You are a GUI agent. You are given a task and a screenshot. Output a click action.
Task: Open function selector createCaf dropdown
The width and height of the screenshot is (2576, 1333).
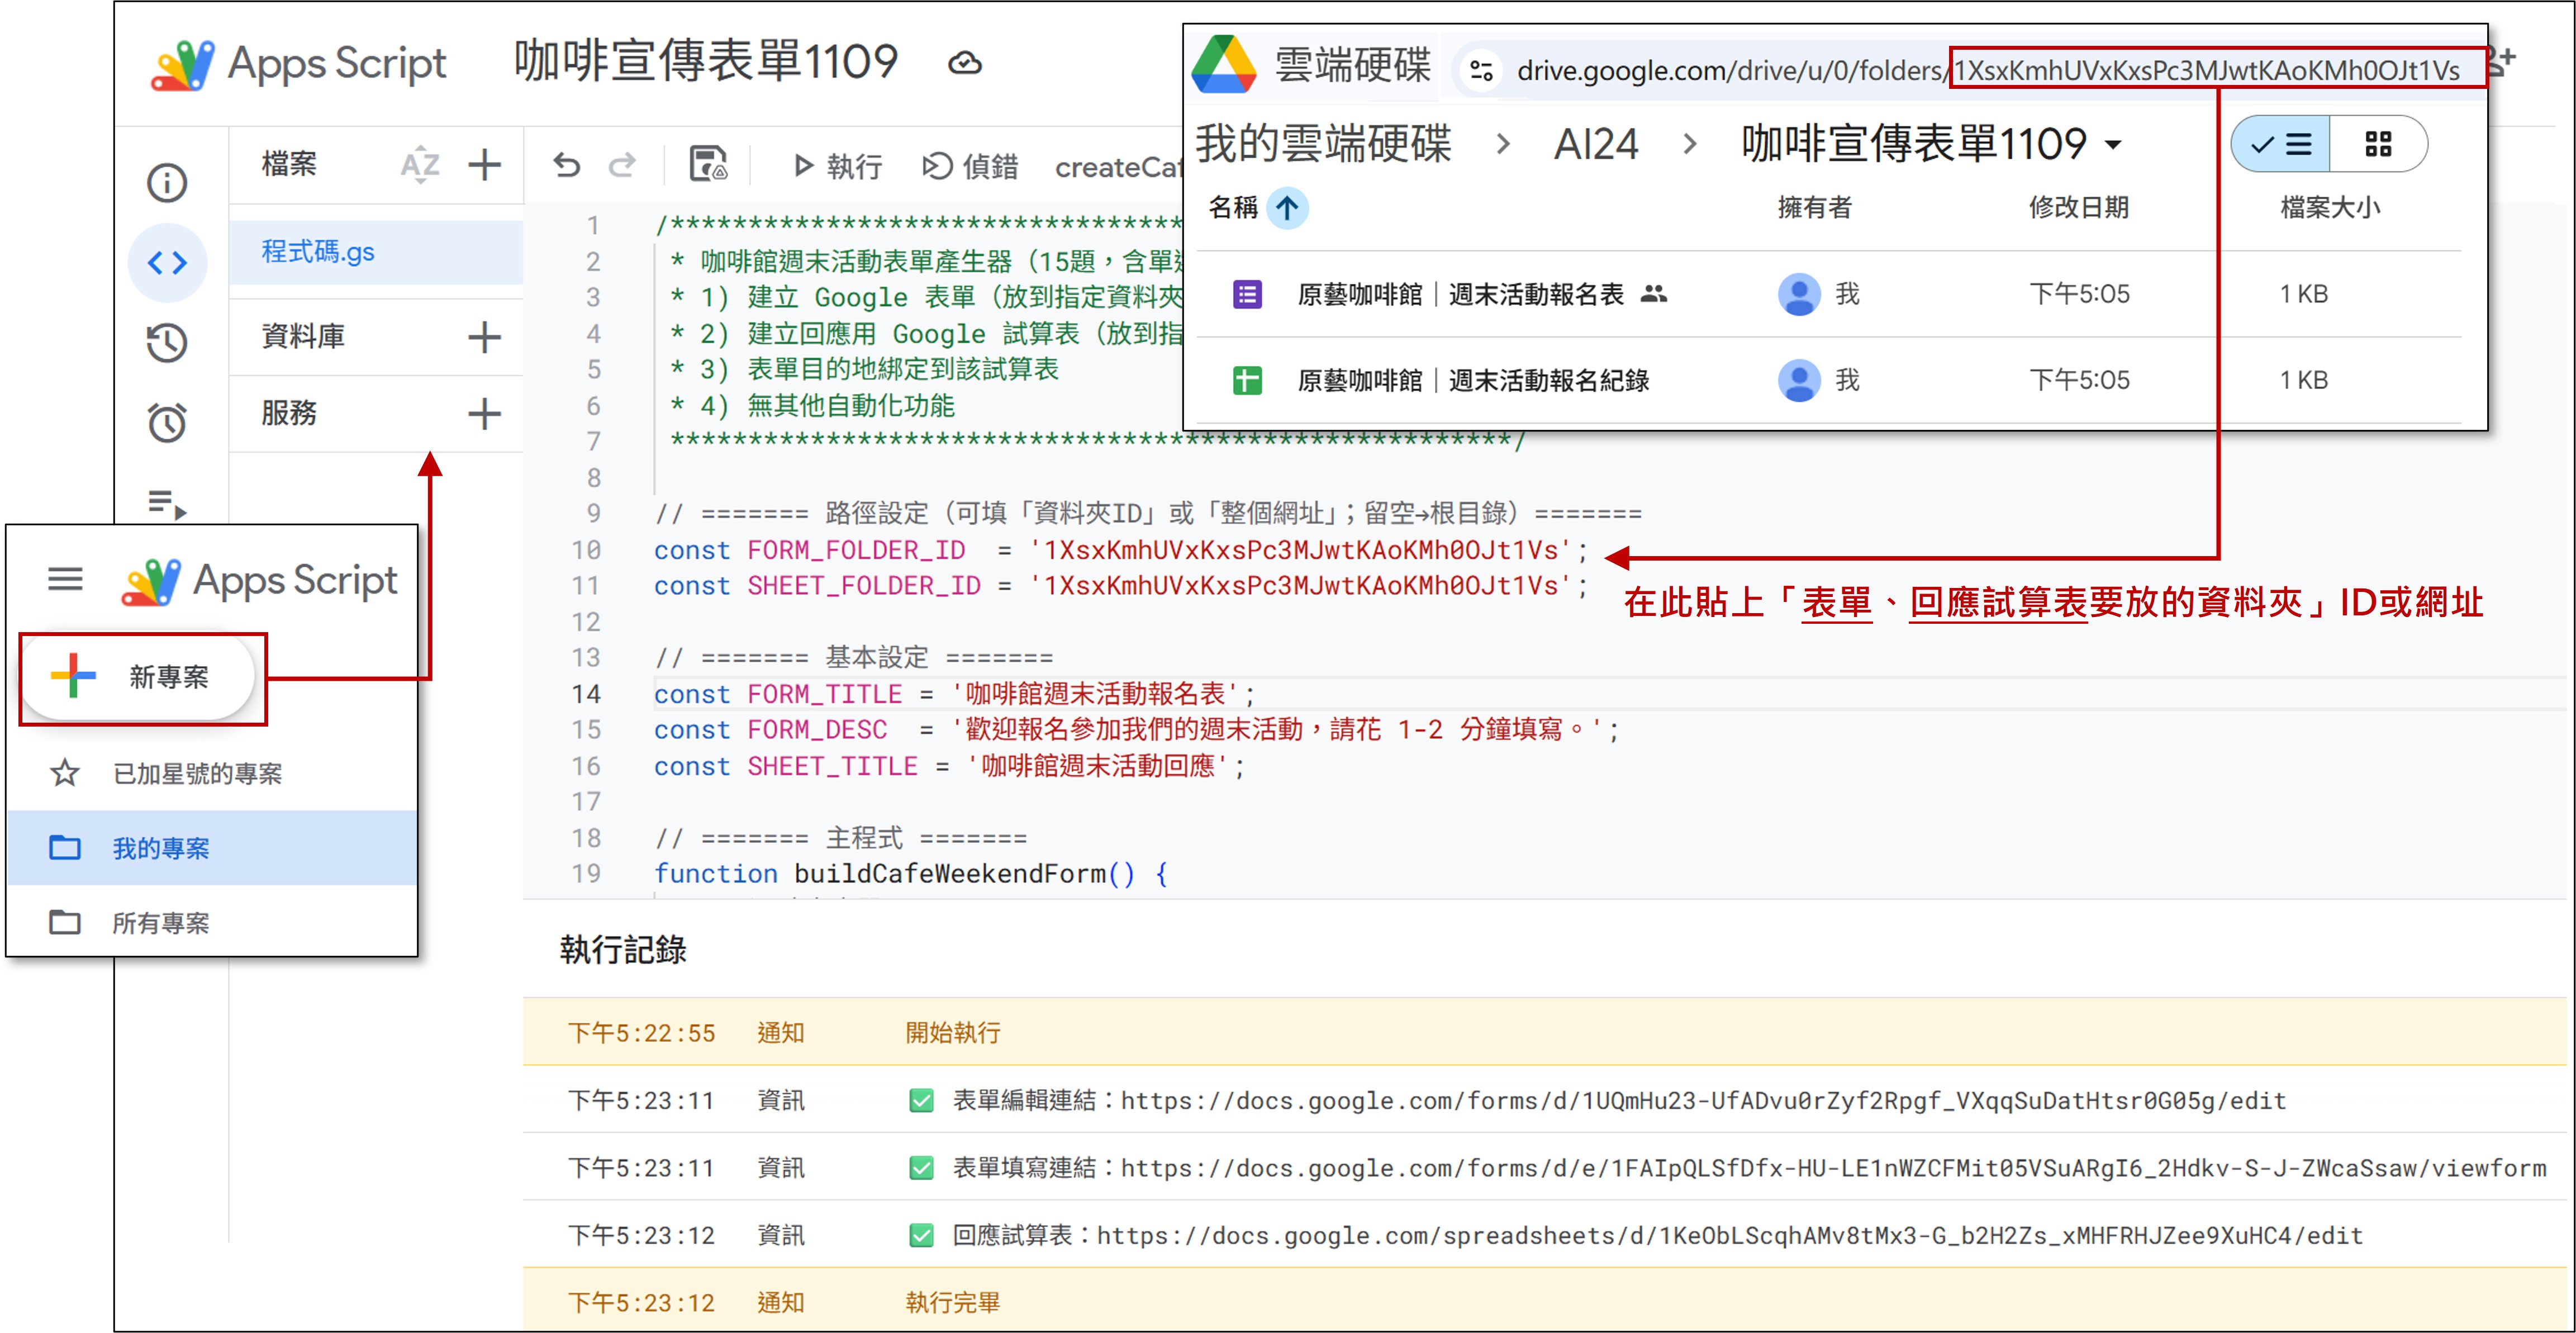point(1117,167)
